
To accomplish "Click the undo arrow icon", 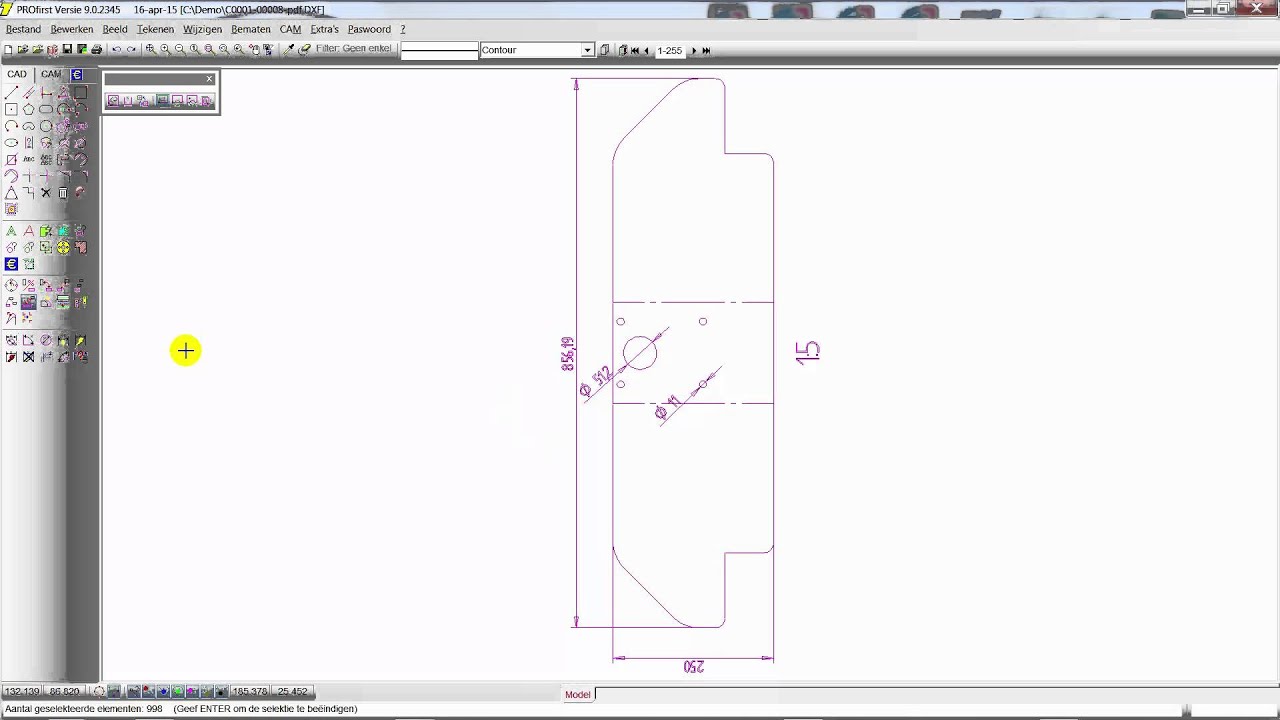I will (116, 49).
